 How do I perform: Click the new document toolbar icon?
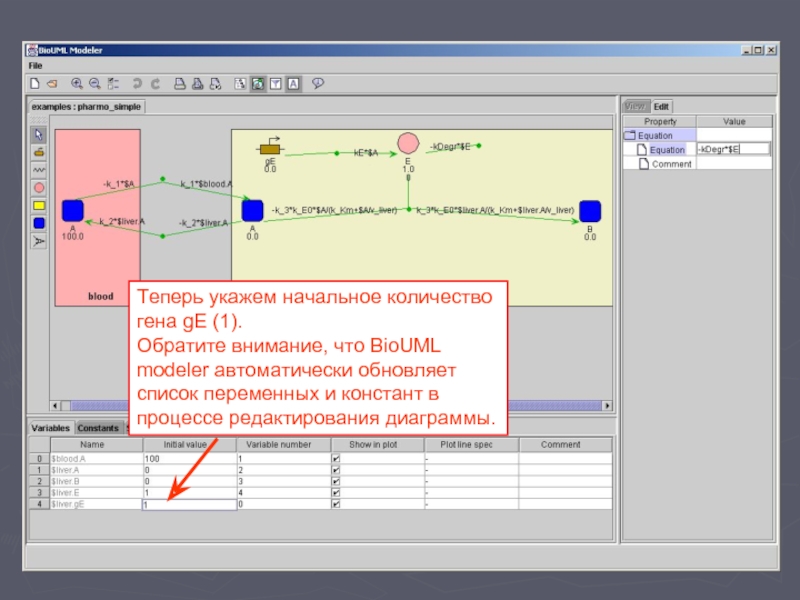(x=35, y=84)
